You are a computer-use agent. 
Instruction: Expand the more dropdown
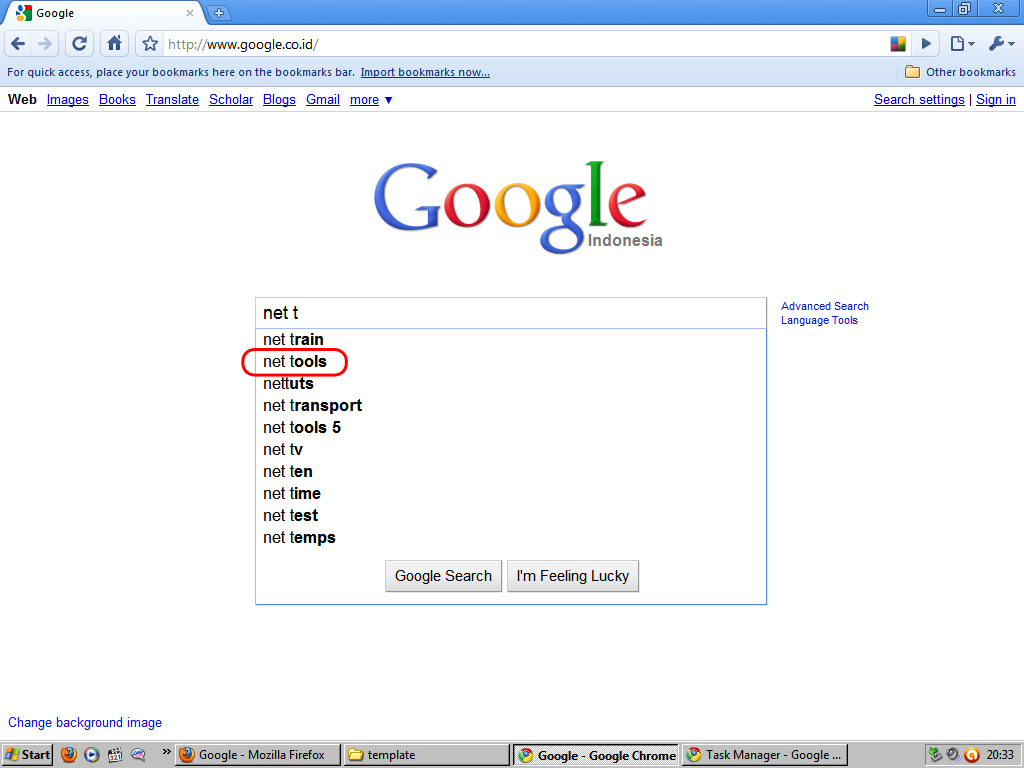371,100
